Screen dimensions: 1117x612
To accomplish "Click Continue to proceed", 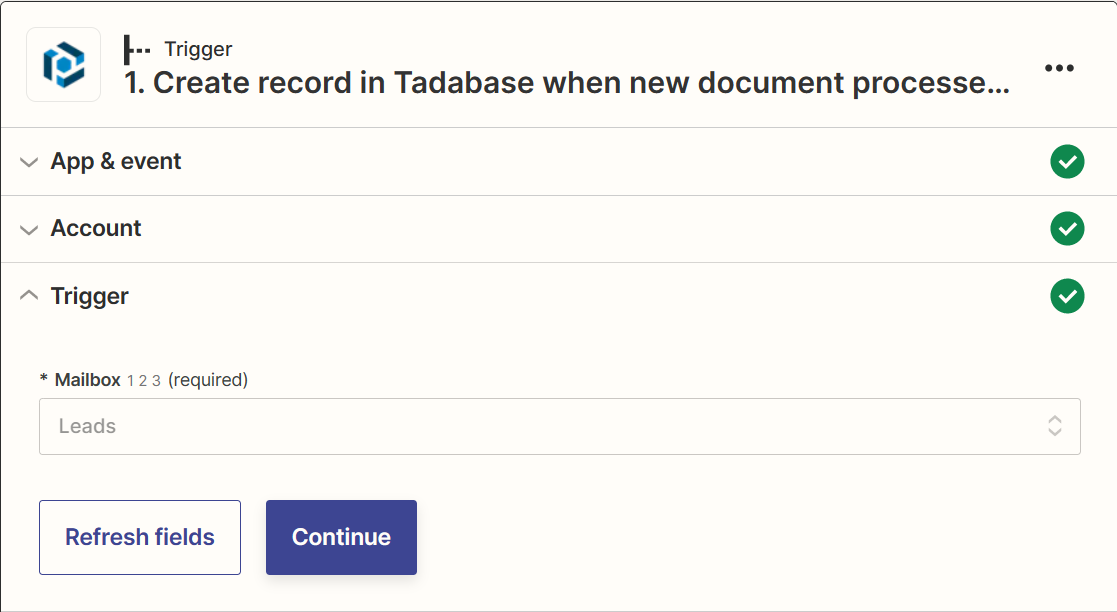I will tap(341, 537).
